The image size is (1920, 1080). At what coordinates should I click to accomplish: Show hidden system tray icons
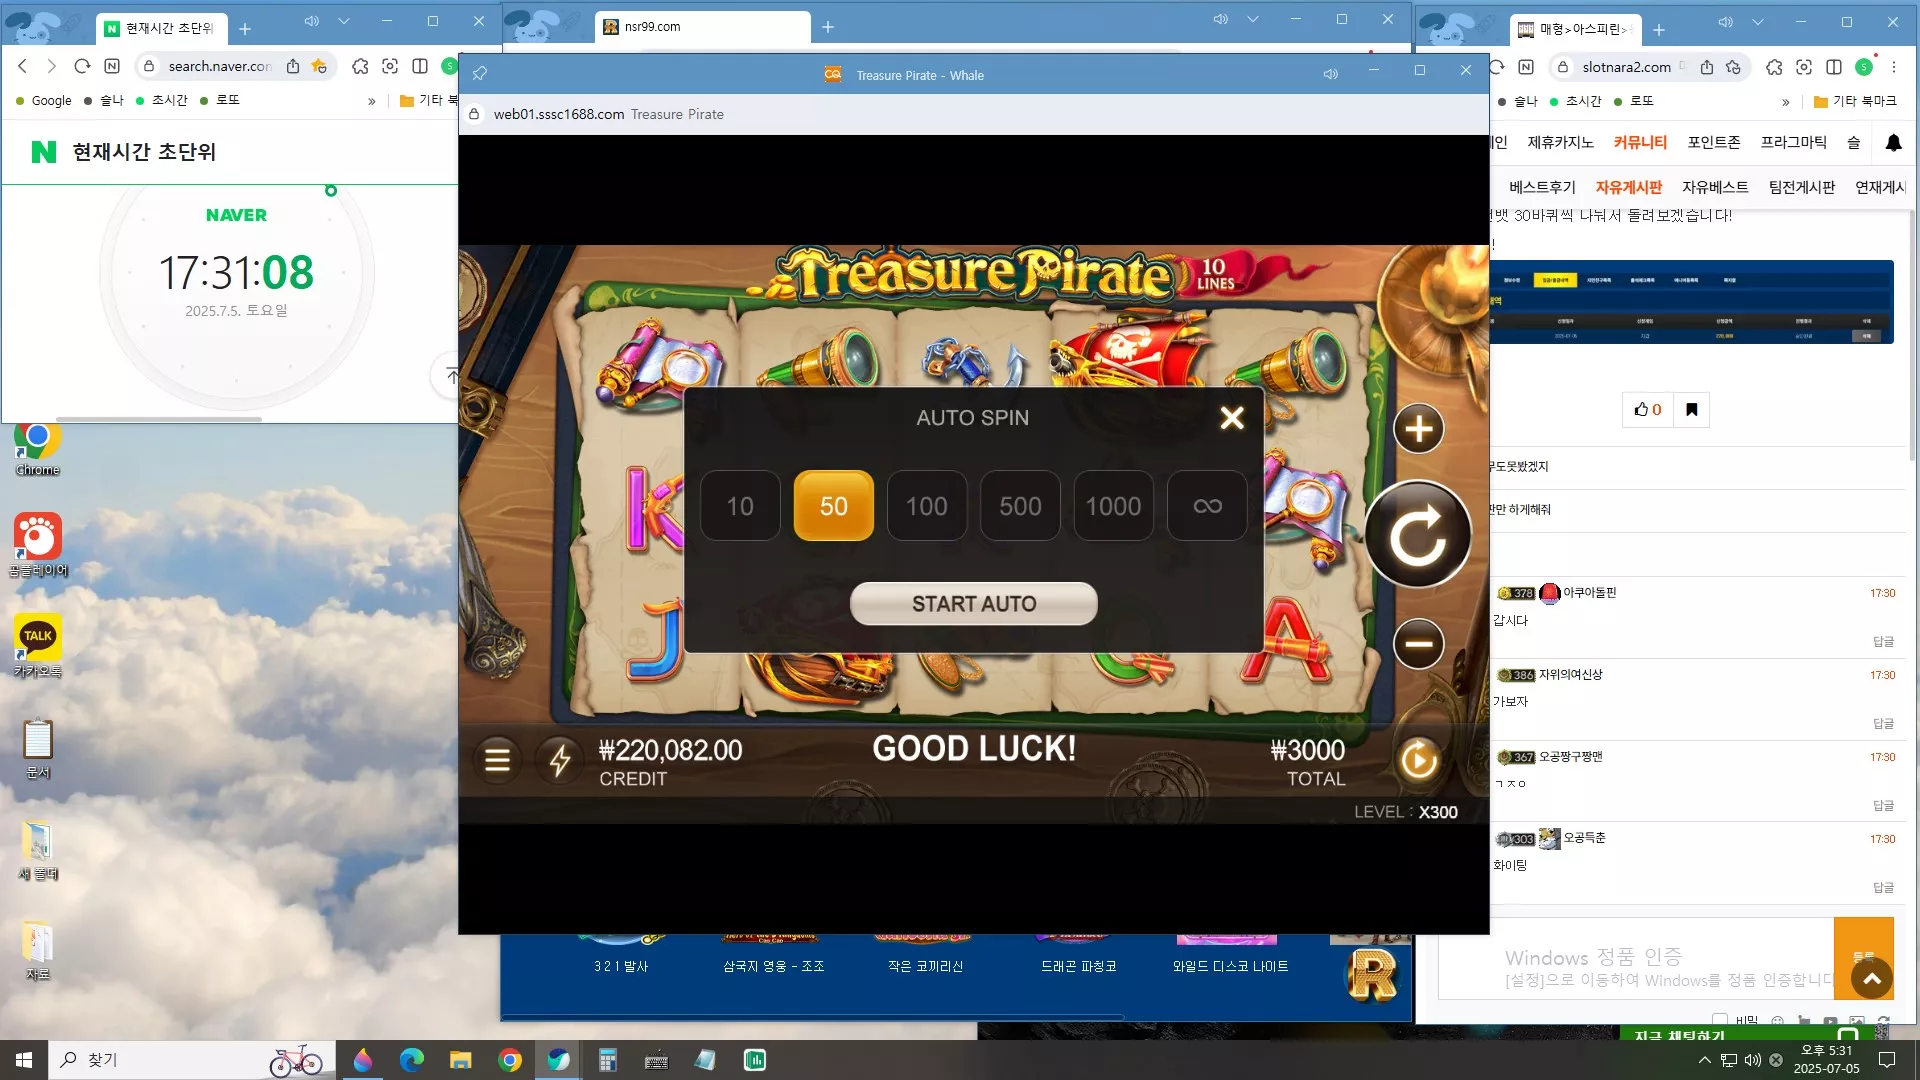(x=1704, y=1060)
